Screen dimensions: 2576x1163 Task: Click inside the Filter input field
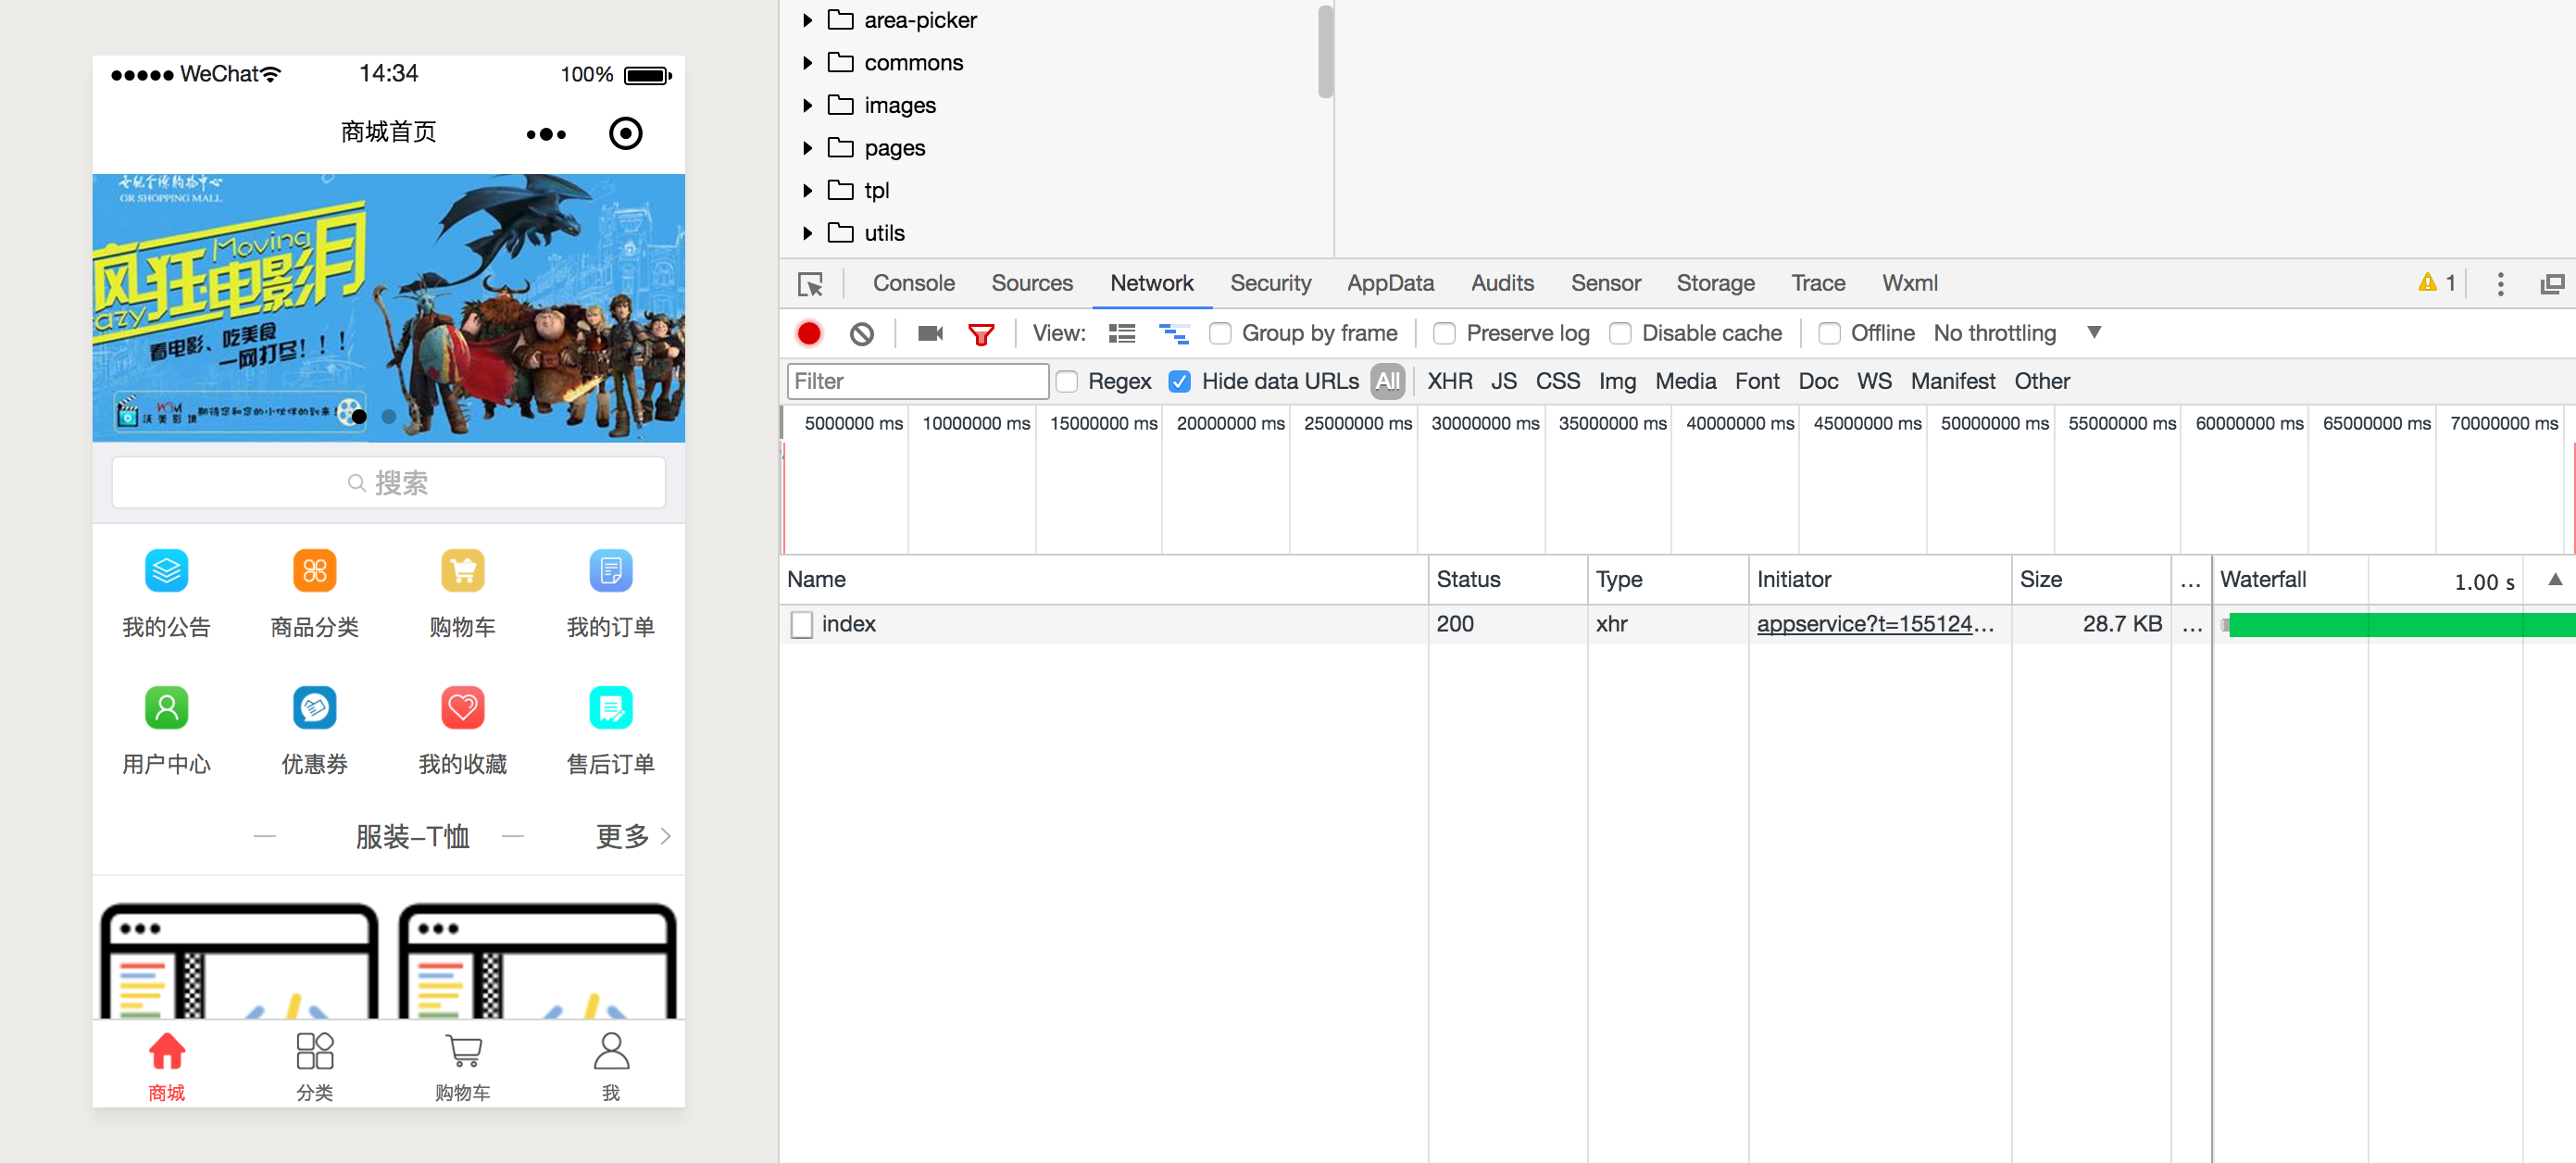pos(917,381)
